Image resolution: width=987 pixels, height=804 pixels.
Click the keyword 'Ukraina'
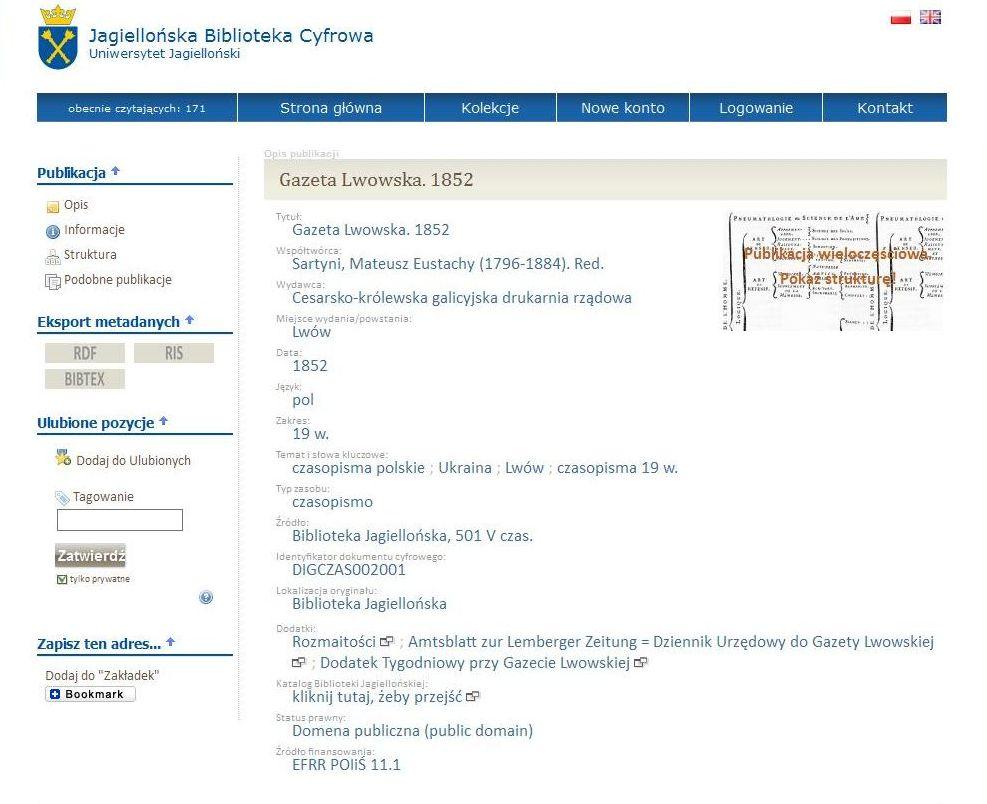tap(465, 468)
